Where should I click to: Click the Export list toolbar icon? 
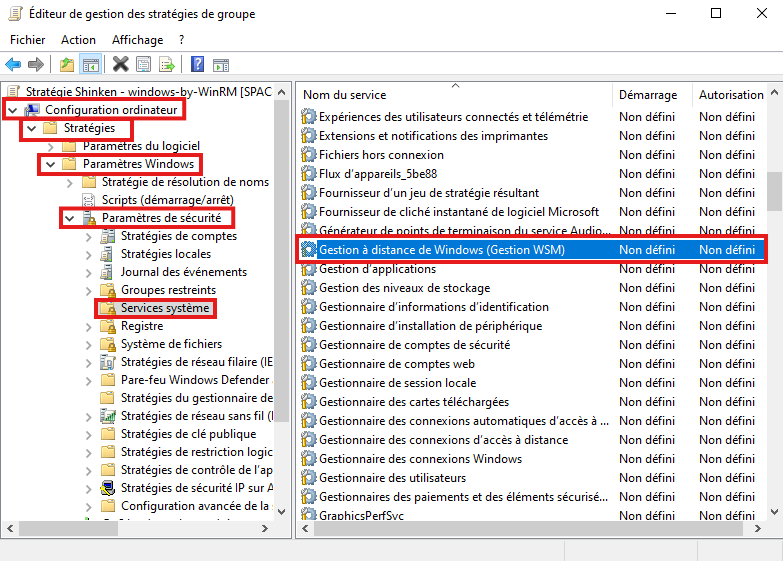[166, 65]
